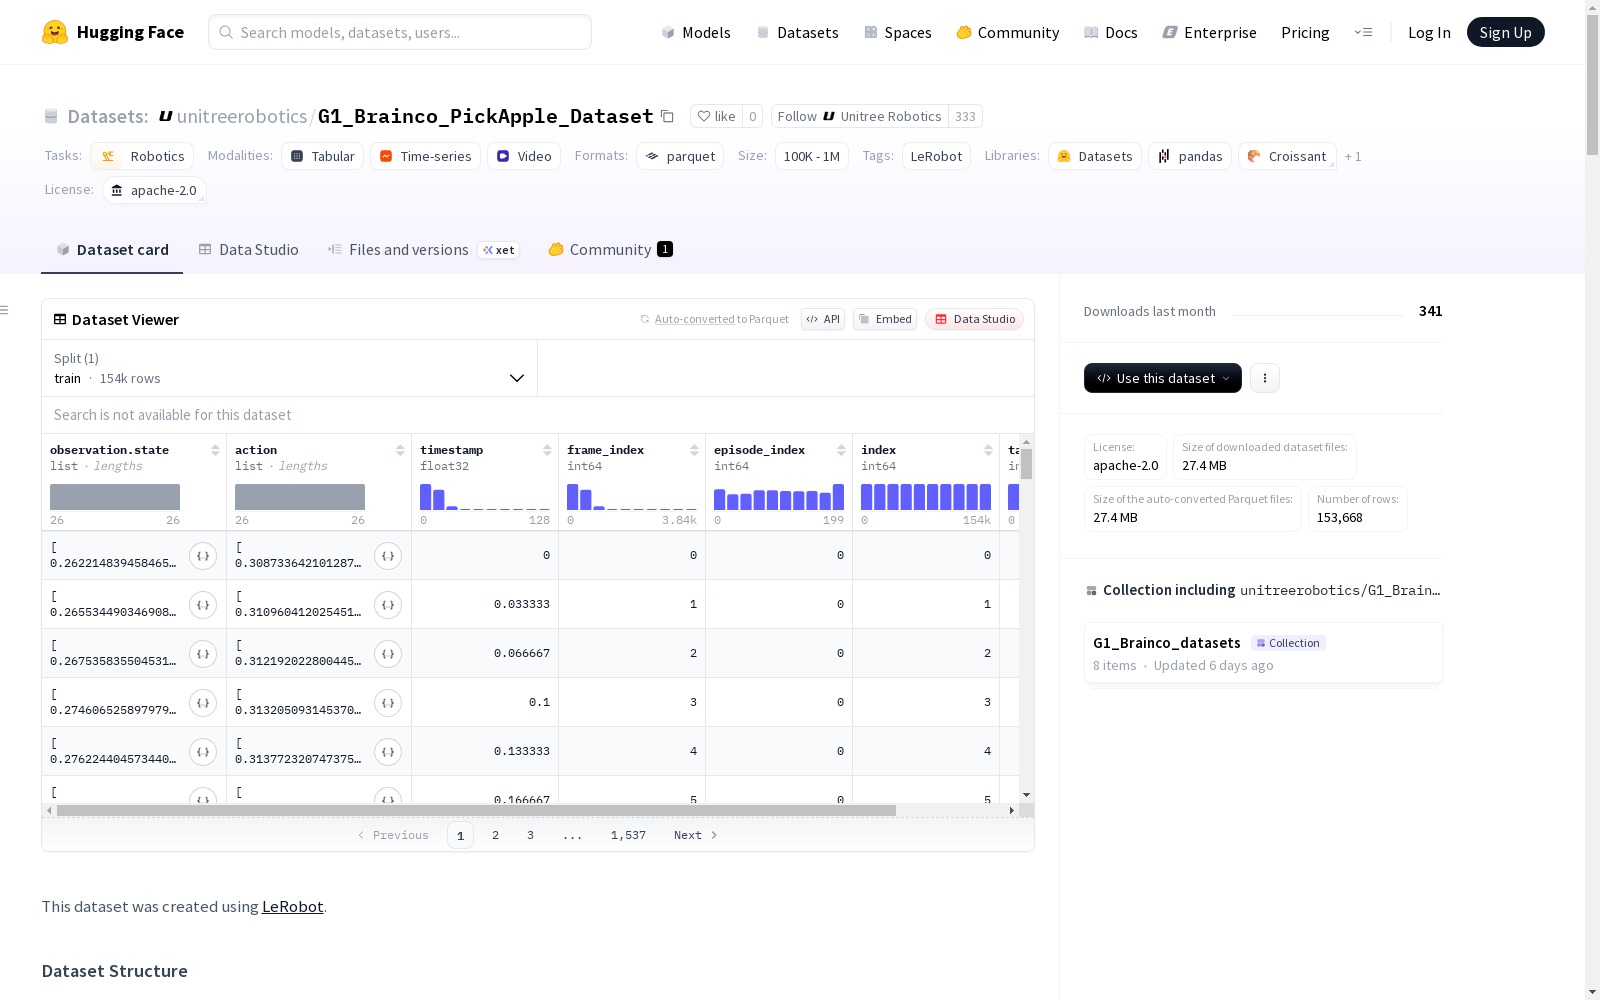This screenshot has width=1600, height=1000.
Task: Open the navbar more-options menu icon
Action: (1363, 32)
